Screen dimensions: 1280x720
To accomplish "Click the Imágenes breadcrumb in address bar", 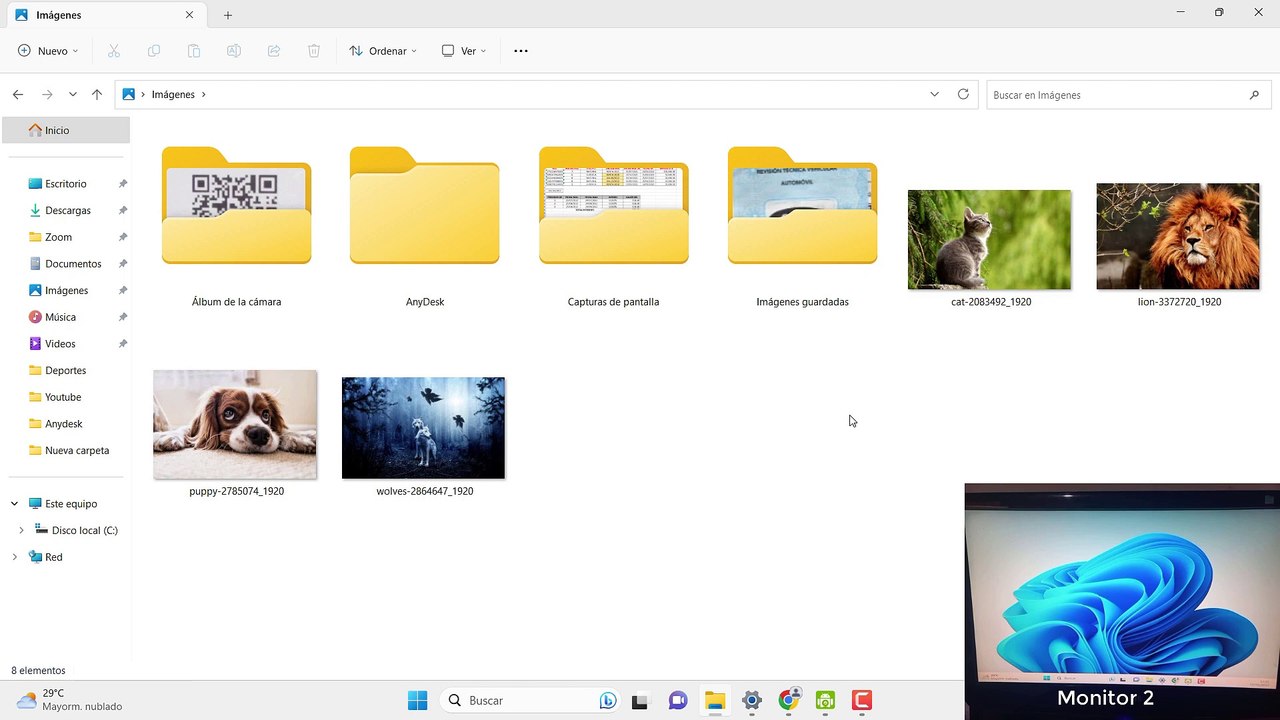I will (x=173, y=94).
